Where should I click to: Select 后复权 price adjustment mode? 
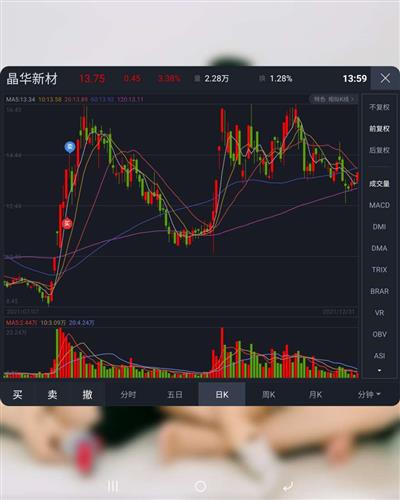[x=379, y=150]
